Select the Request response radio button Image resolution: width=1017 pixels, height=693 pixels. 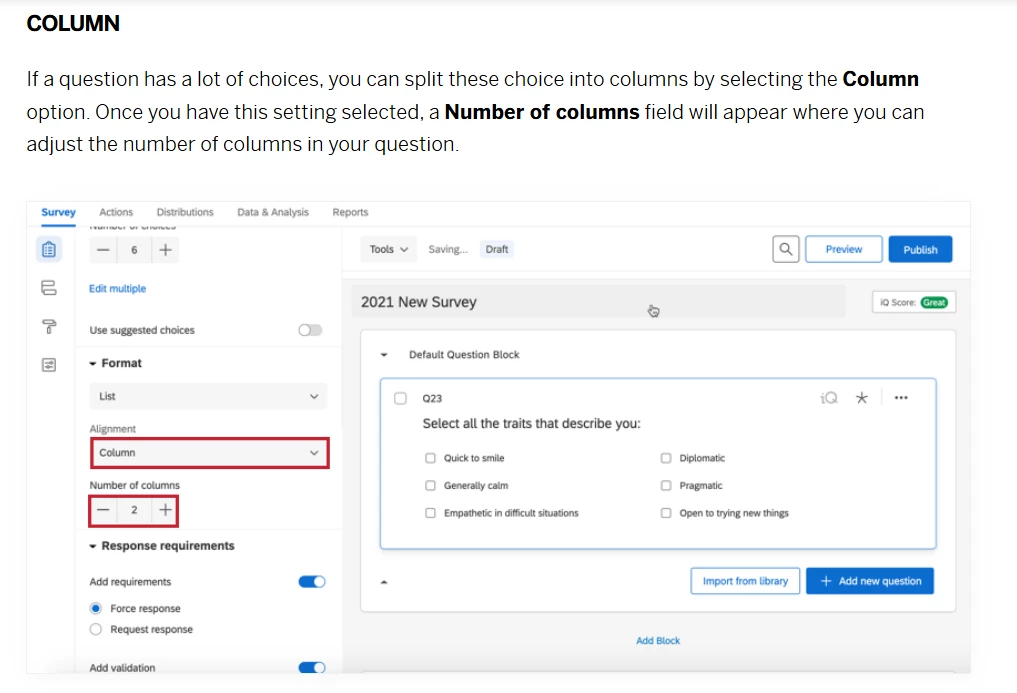(x=96, y=629)
